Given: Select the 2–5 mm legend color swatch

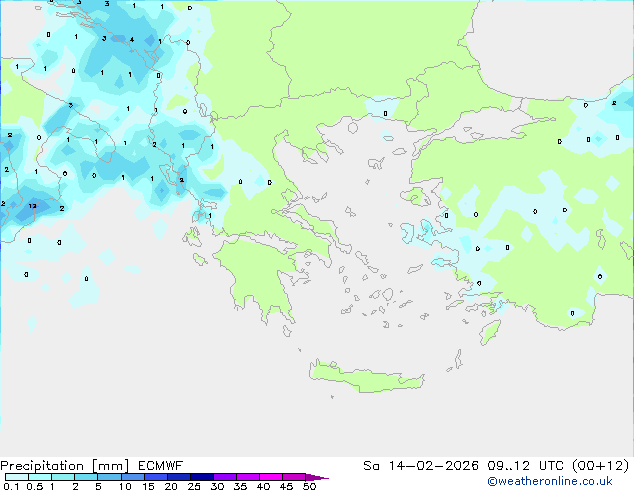Looking at the screenshot, I should (86, 477).
